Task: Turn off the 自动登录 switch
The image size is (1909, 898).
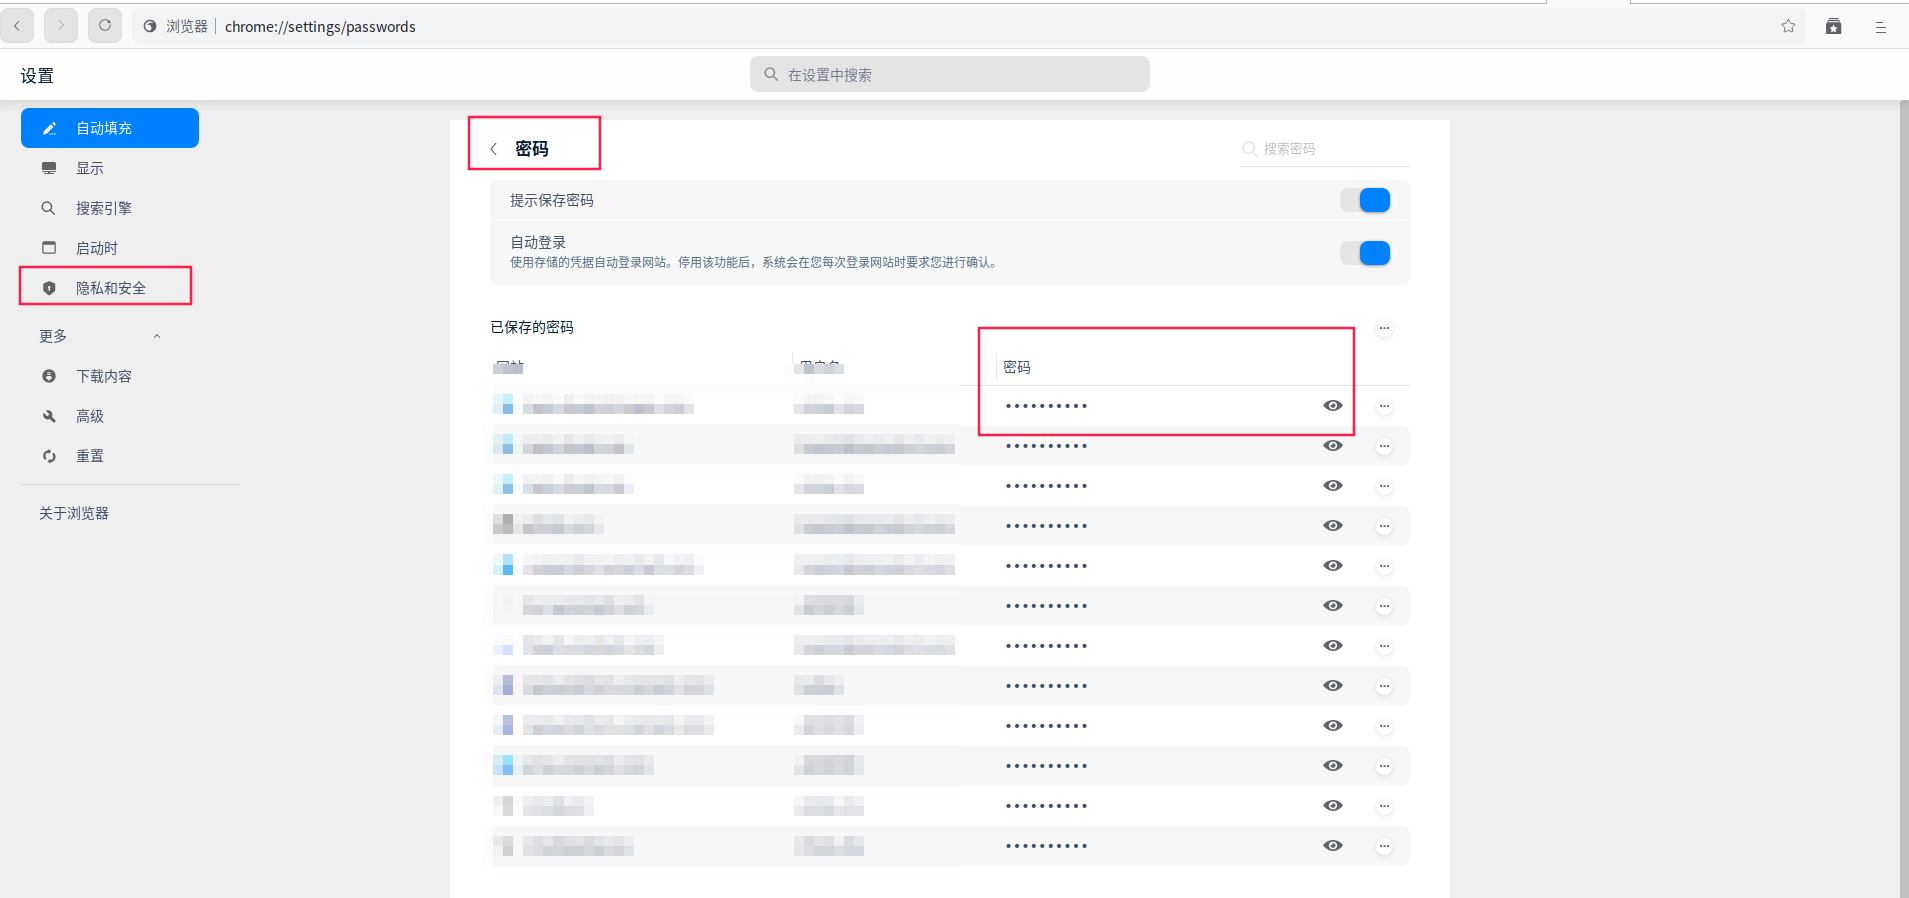Action: [x=1366, y=253]
